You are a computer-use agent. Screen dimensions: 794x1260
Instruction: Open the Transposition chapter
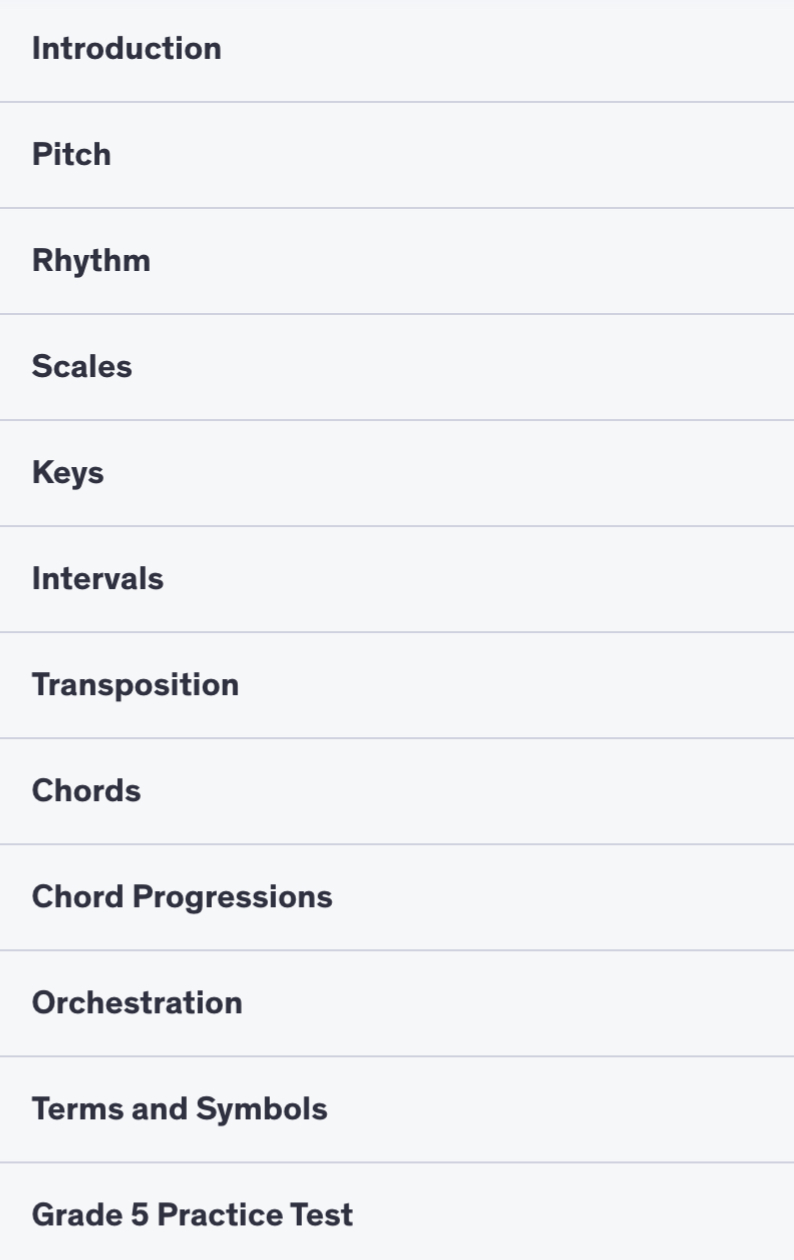pos(135,685)
